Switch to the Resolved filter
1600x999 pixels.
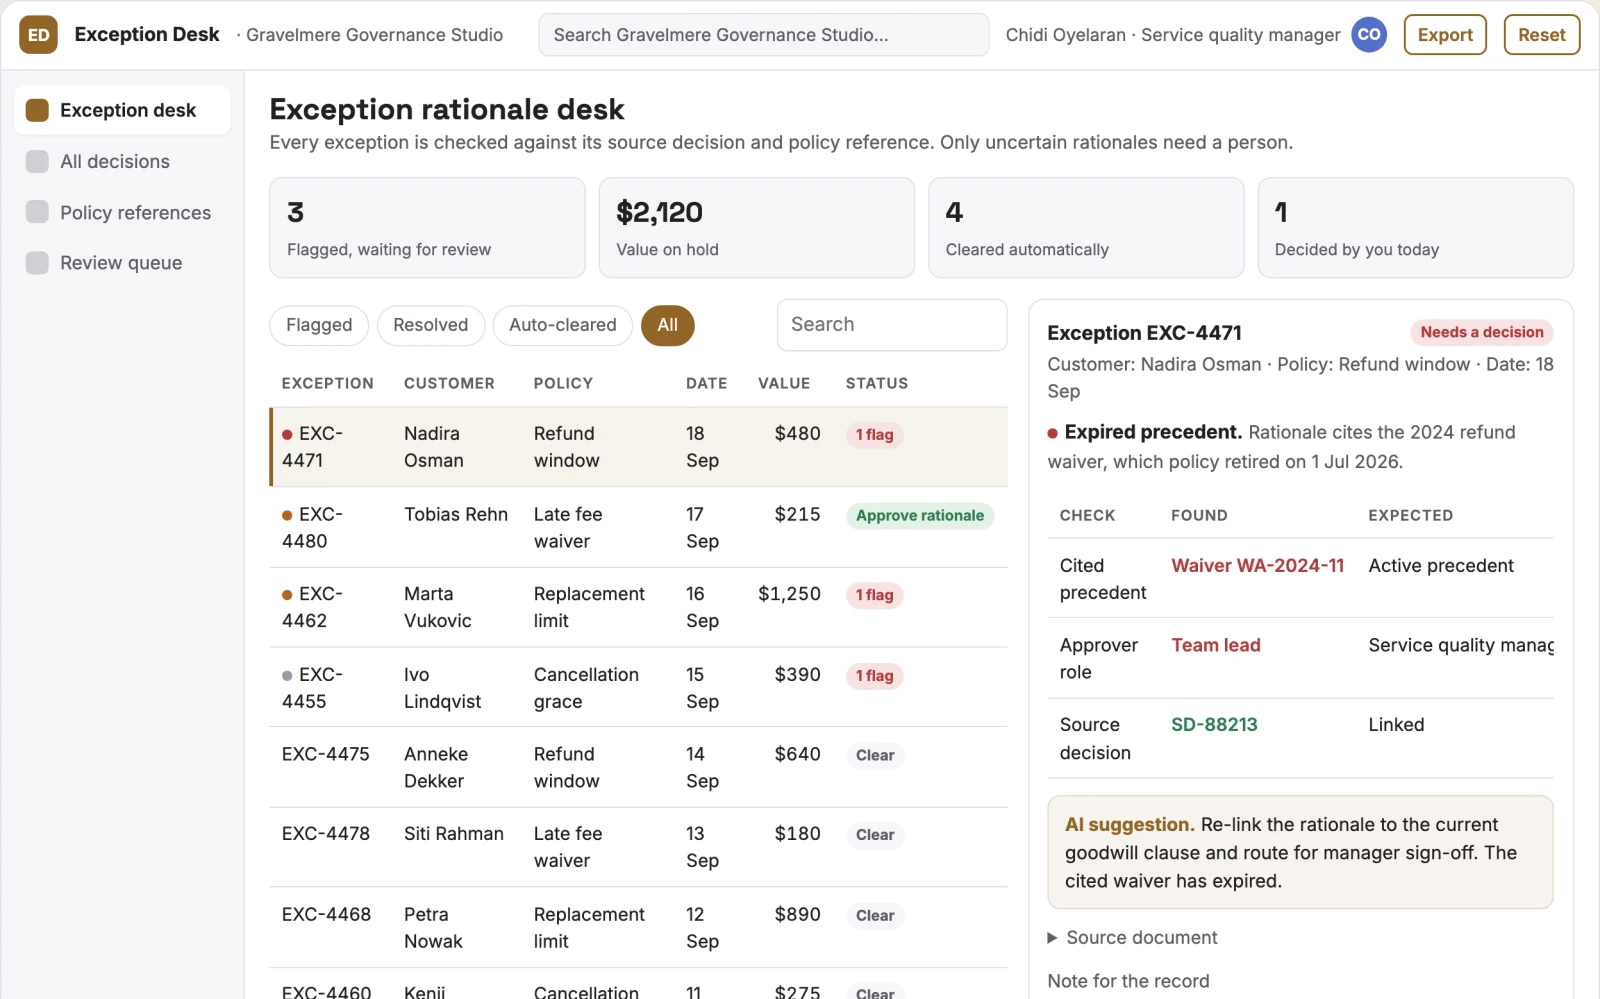(430, 325)
